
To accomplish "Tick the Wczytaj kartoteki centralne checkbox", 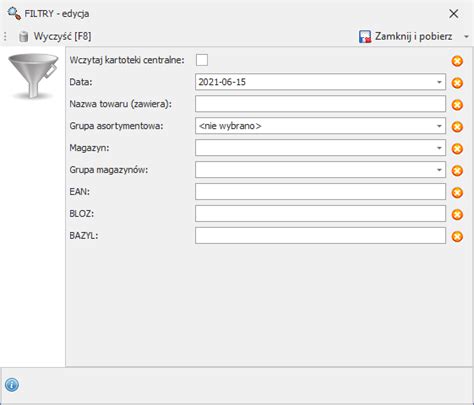I will [x=202, y=60].
